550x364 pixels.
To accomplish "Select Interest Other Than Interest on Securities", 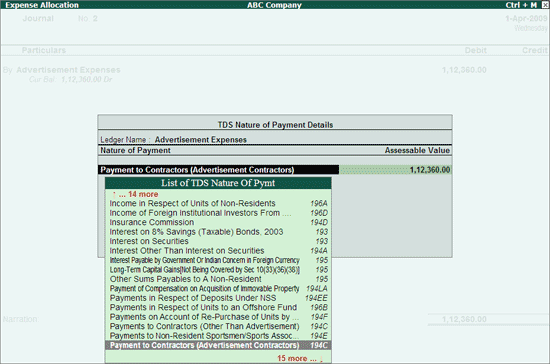I will point(218,251).
